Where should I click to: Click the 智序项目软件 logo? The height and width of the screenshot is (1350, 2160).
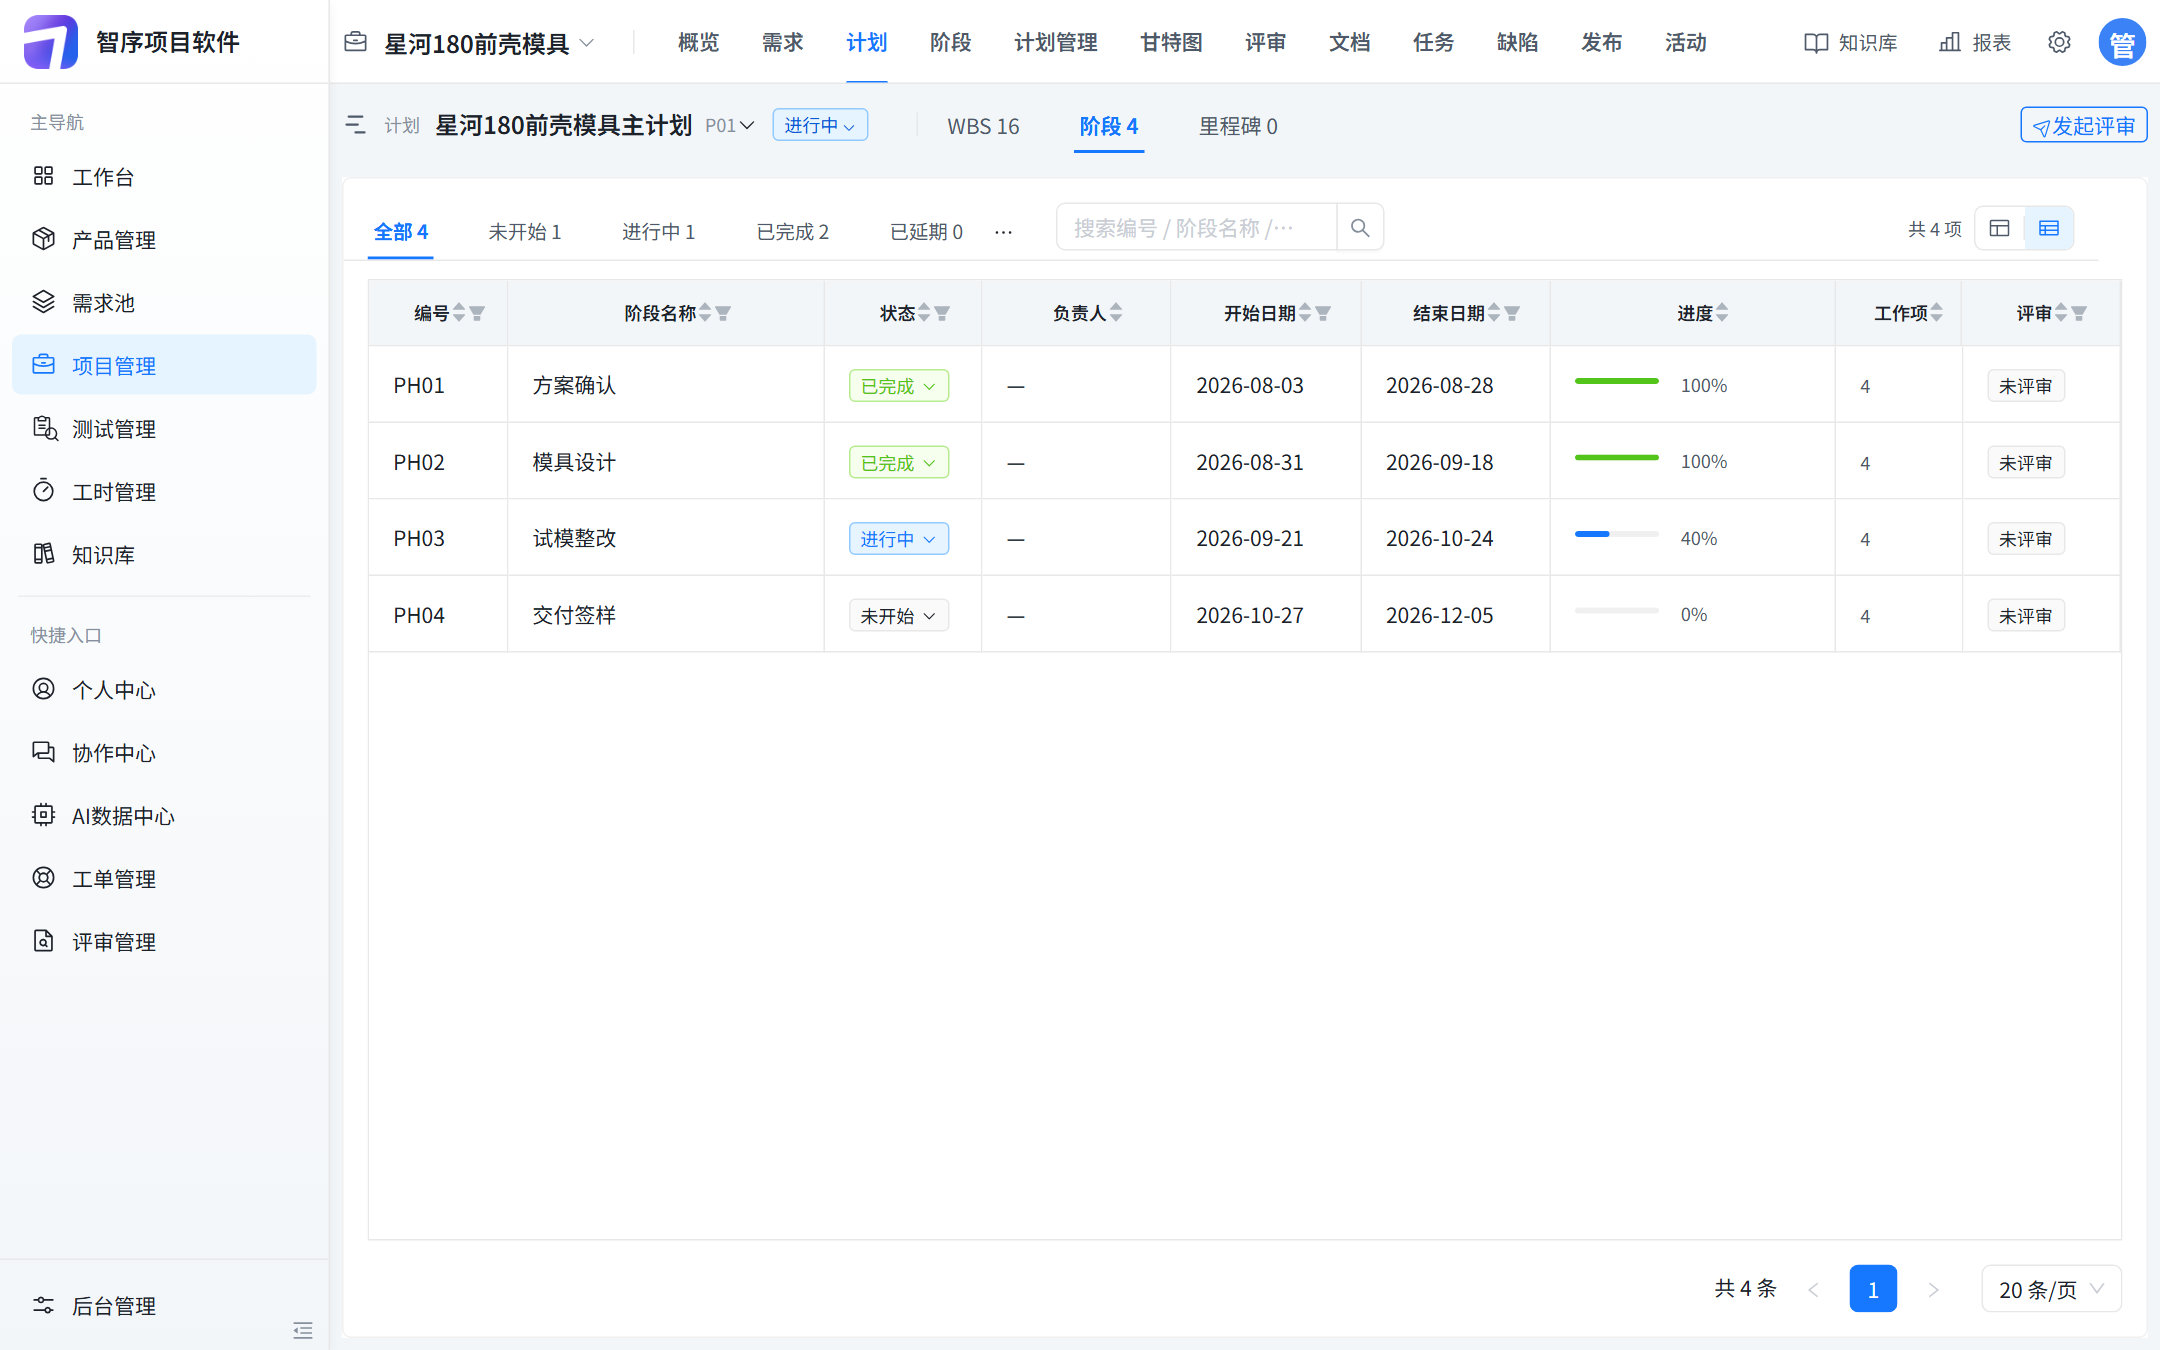51,42
